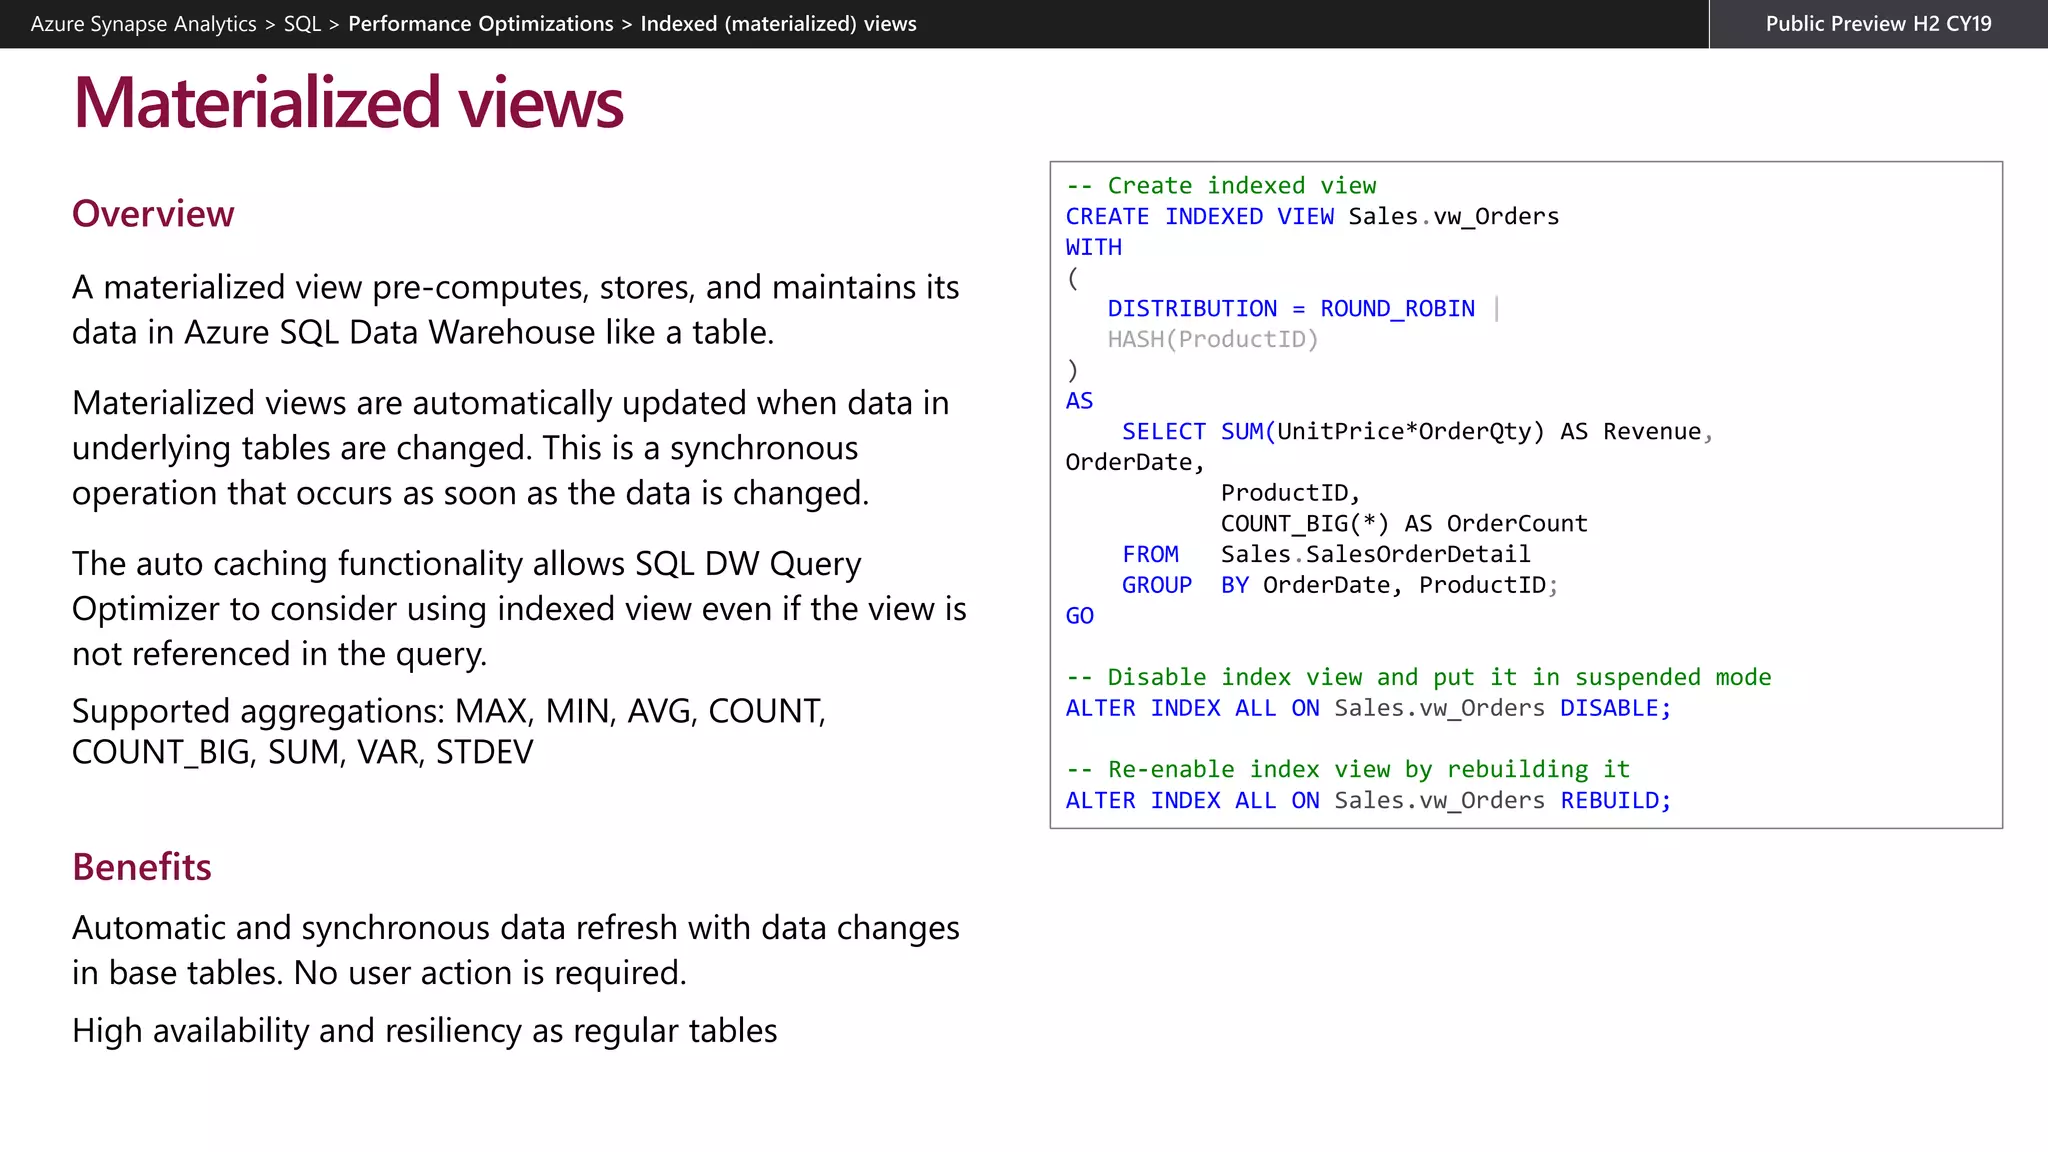This screenshot has width=2048, height=1152.
Task: Click the 'Supported aggregations' line
Action: 449,731
